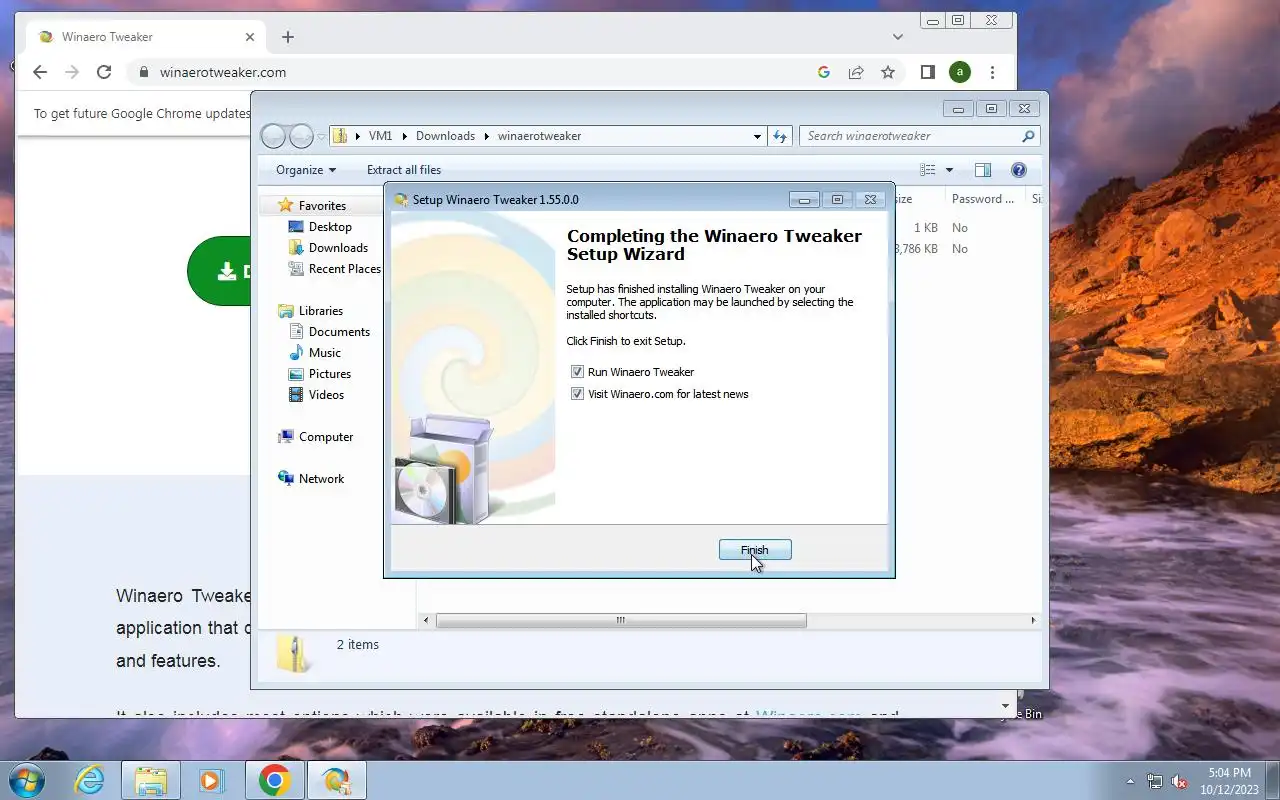This screenshot has width=1280, height=800.
Task: Click Explorer nav back button
Action: point(274,136)
